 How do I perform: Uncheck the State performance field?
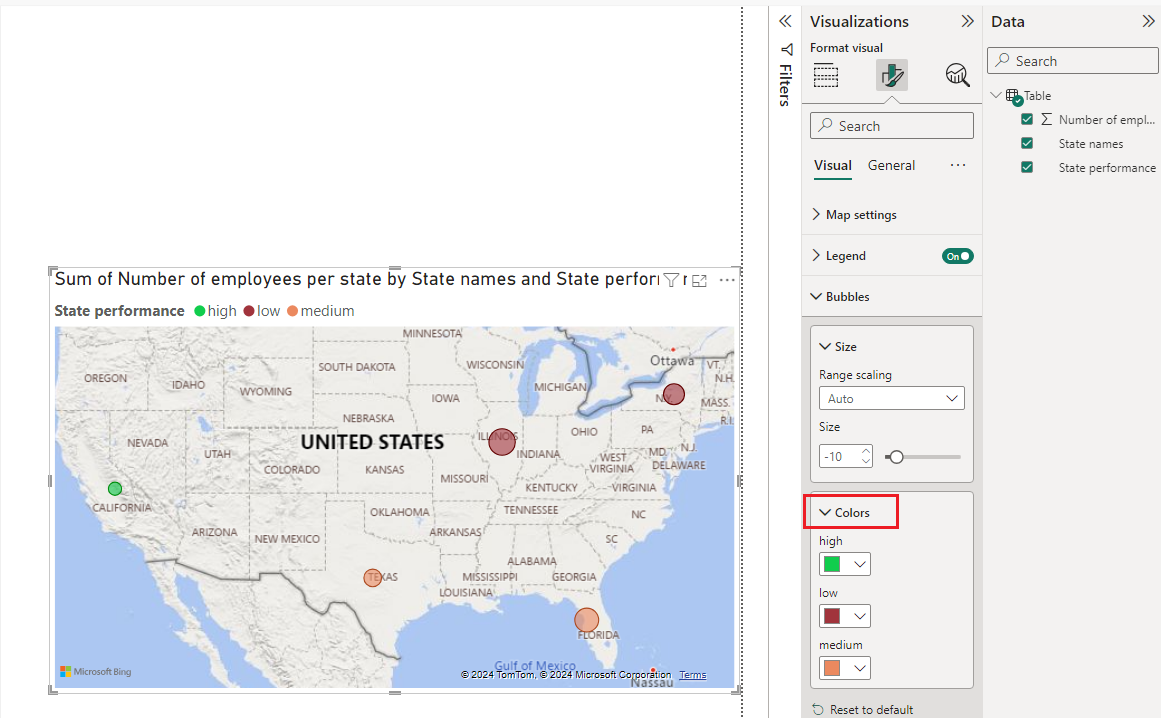coord(1027,167)
